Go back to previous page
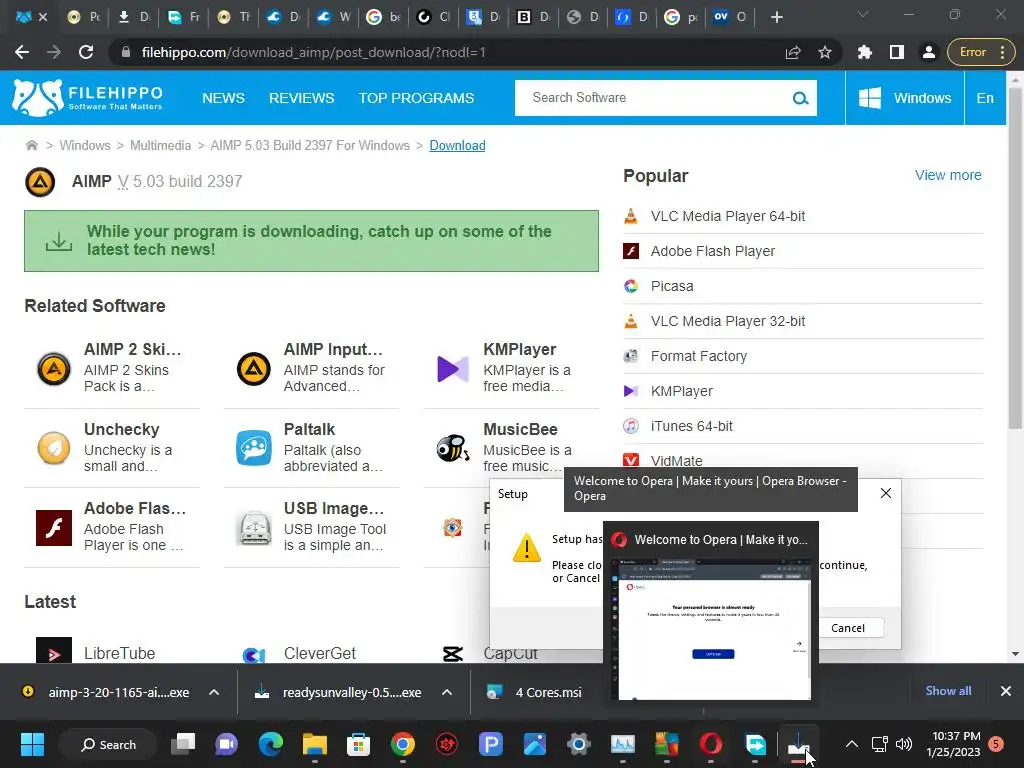Screen dimensions: 1024x768 click(22, 52)
